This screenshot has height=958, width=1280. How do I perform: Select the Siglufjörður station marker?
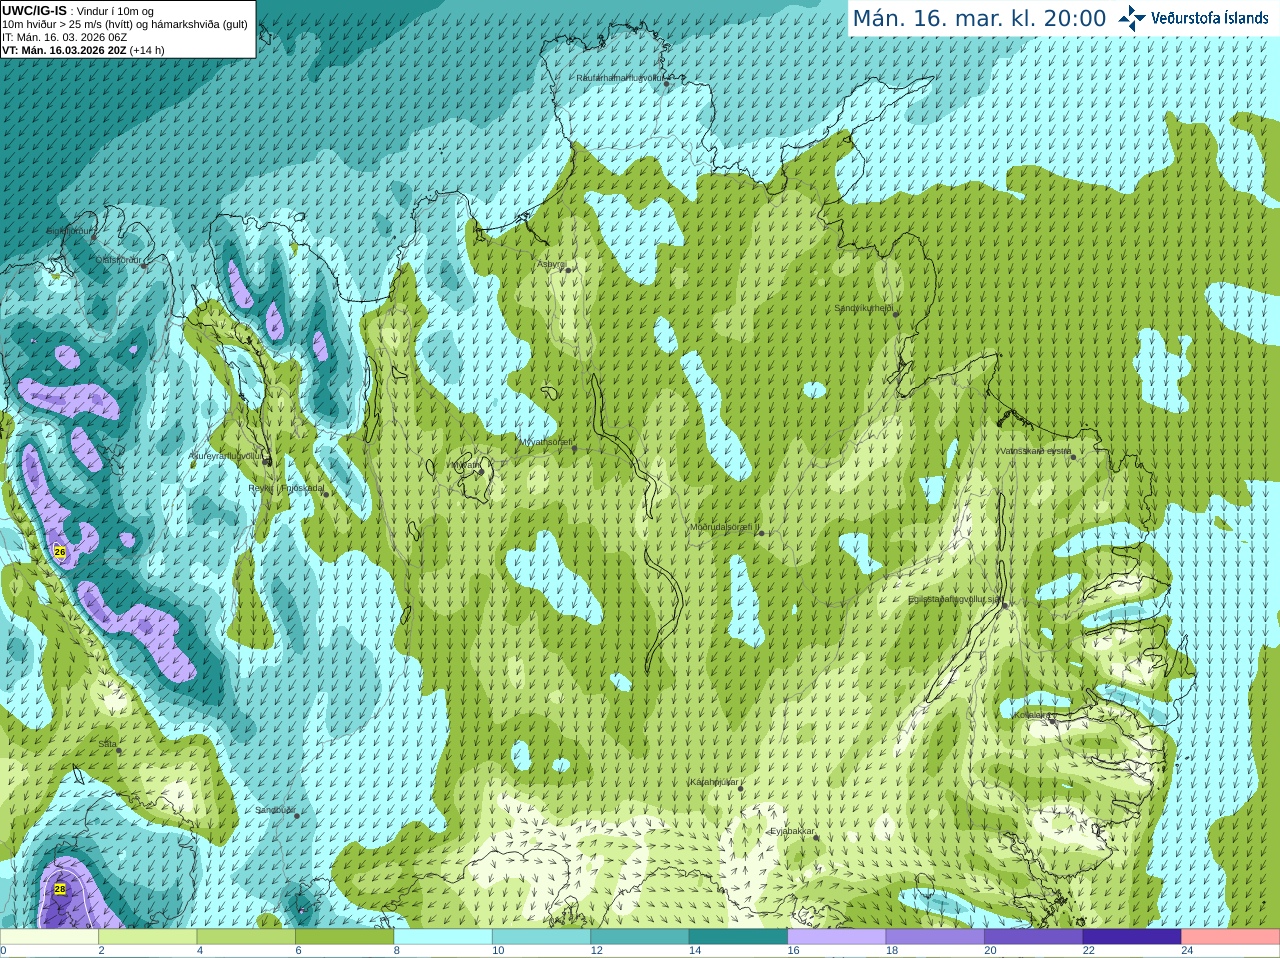94,237
